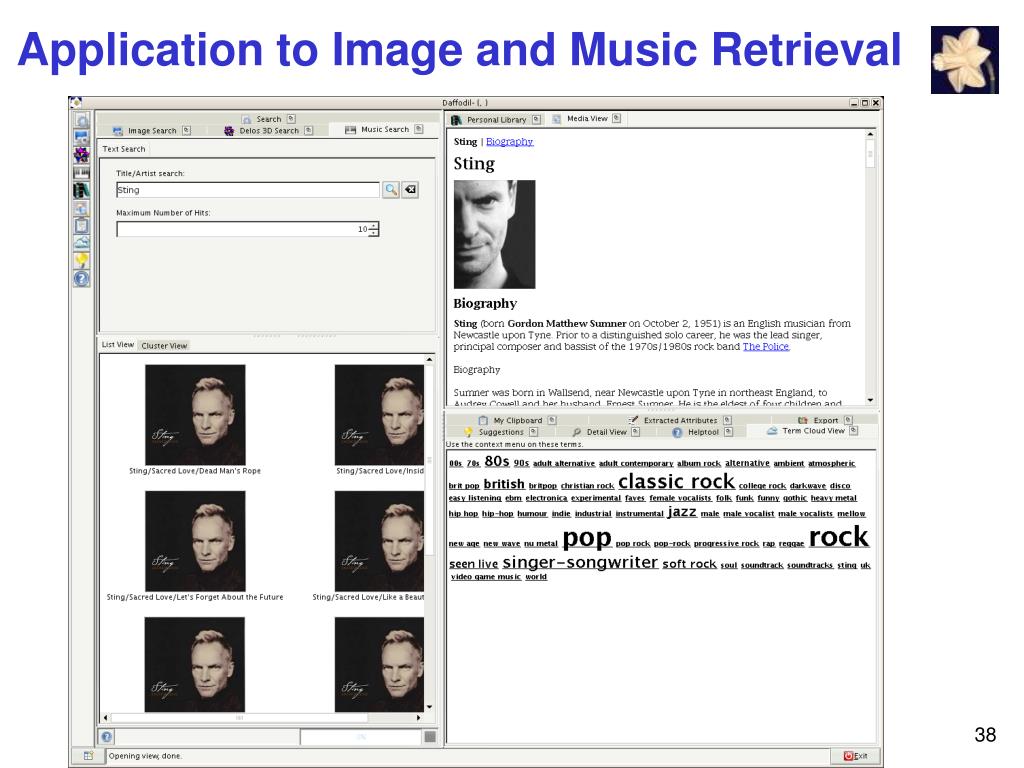
Task: Follow The Police link in biography
Action: (765, 347)
